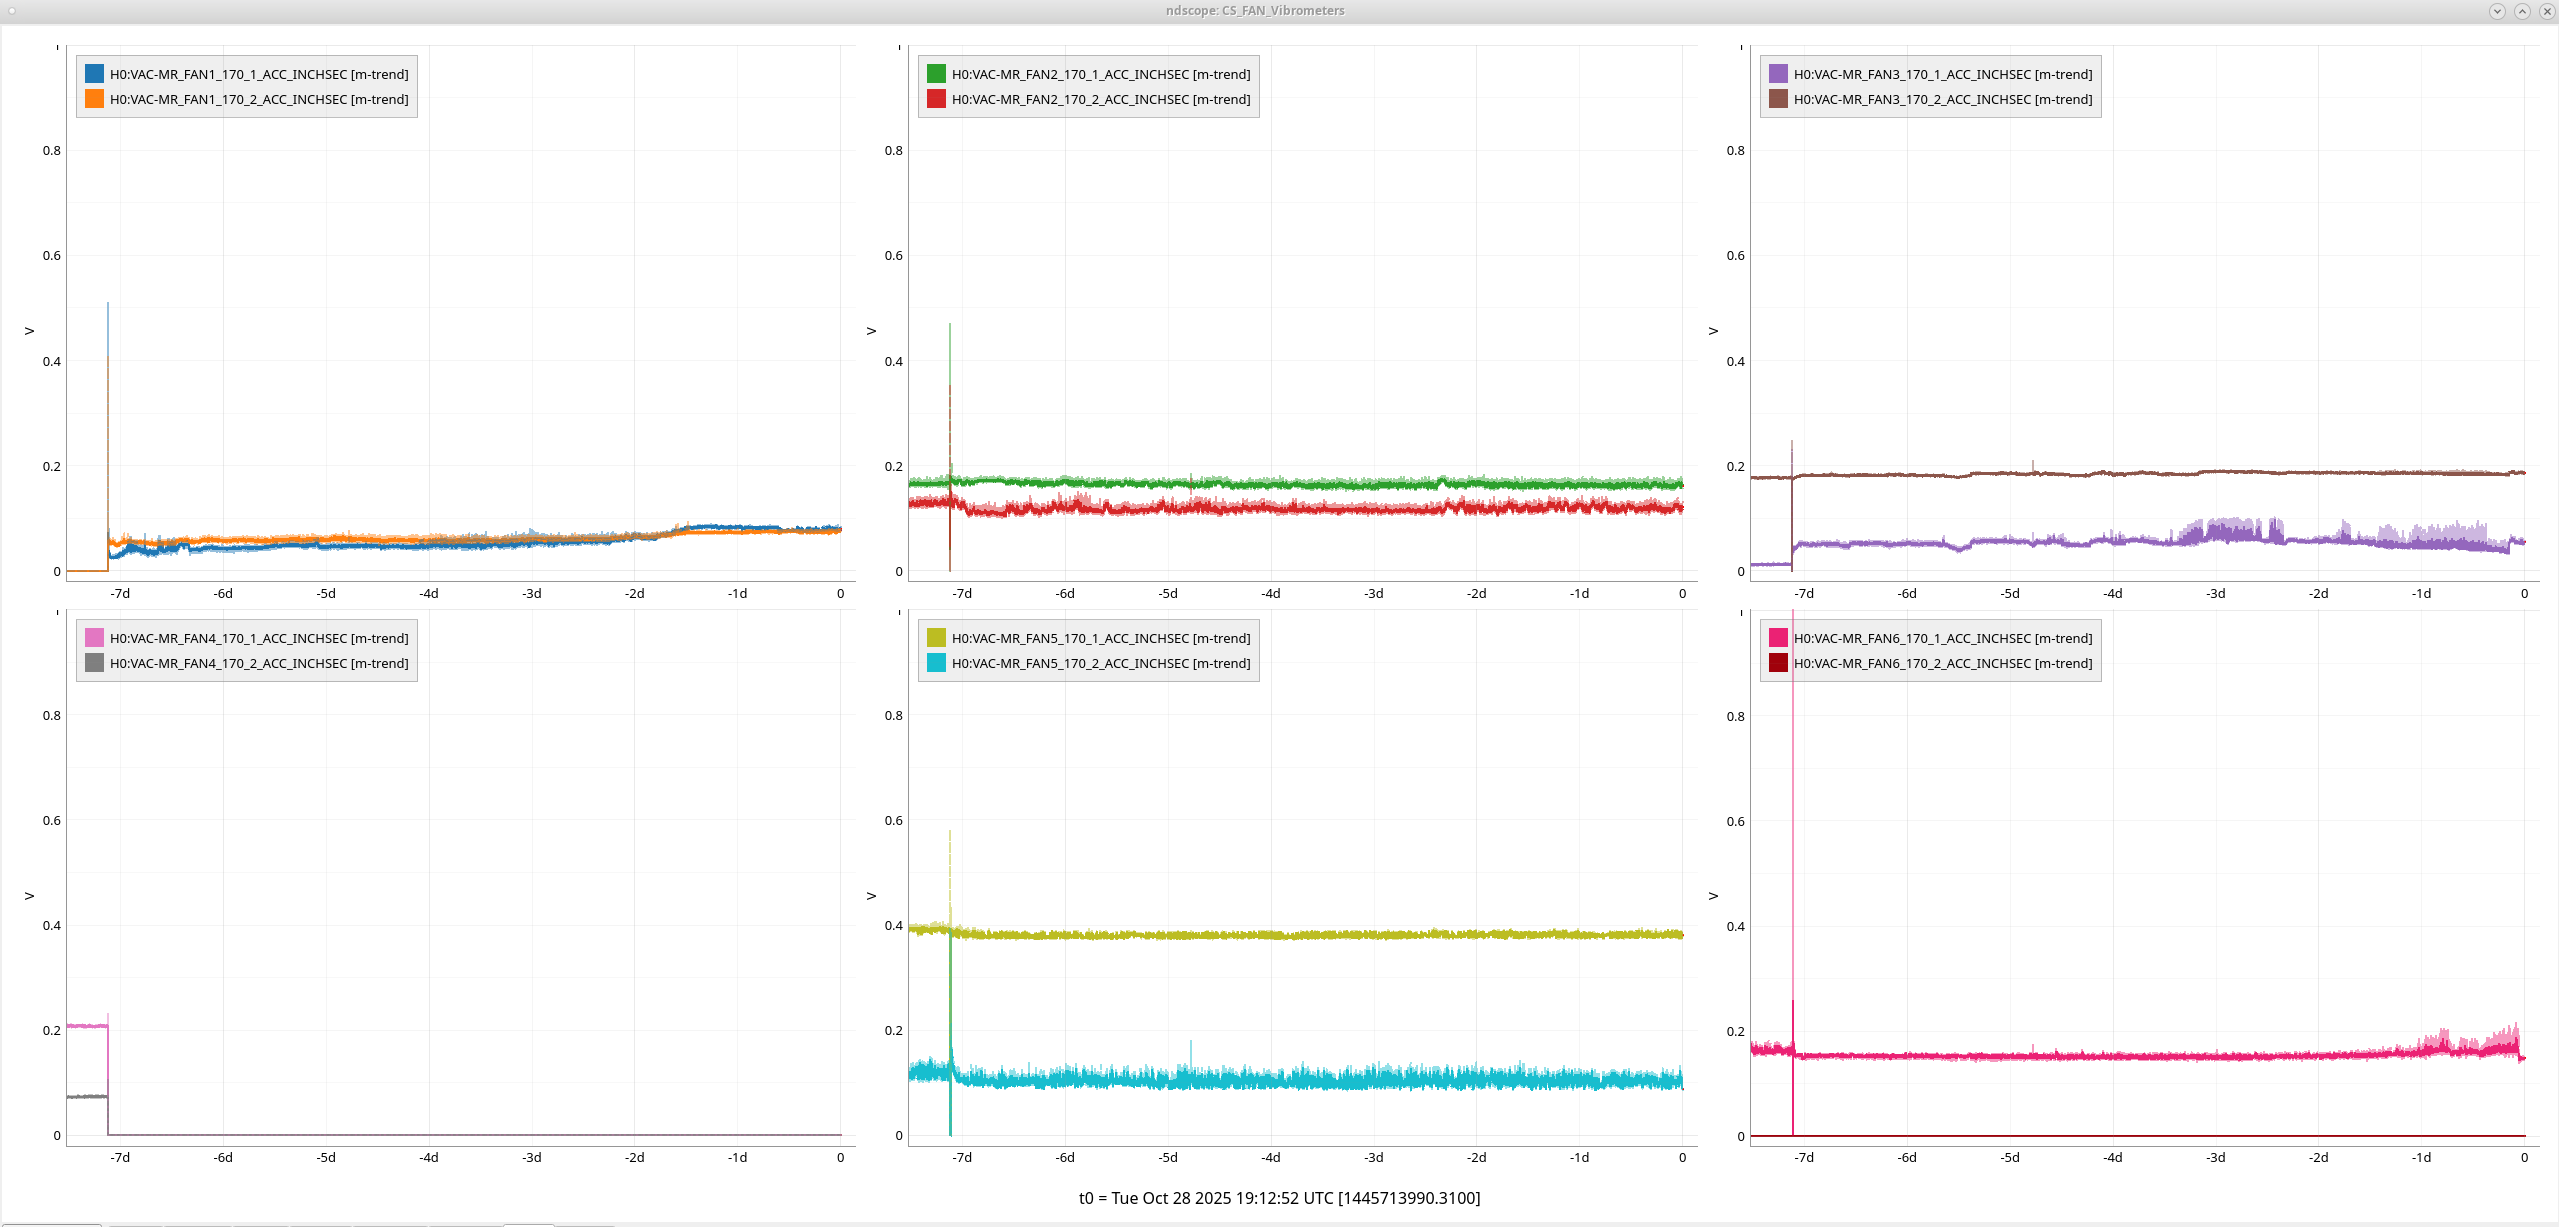
Task: Select the H0:VAC-MR_FAN1_170_1_ACC_INCHSEC legend label
Action: pyautogui.click(x=259, y=74)
